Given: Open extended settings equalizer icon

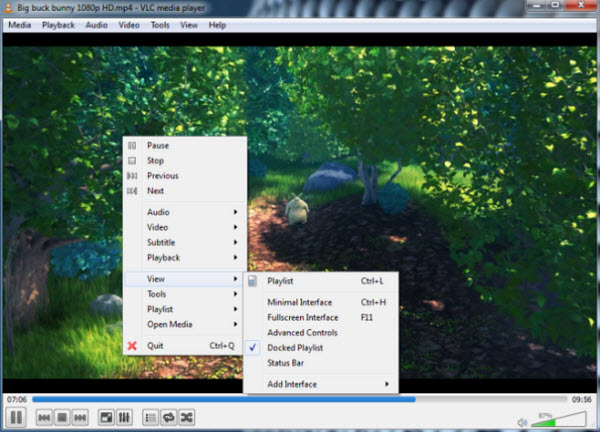Looking at the screenshot, I should coord(123,417).
